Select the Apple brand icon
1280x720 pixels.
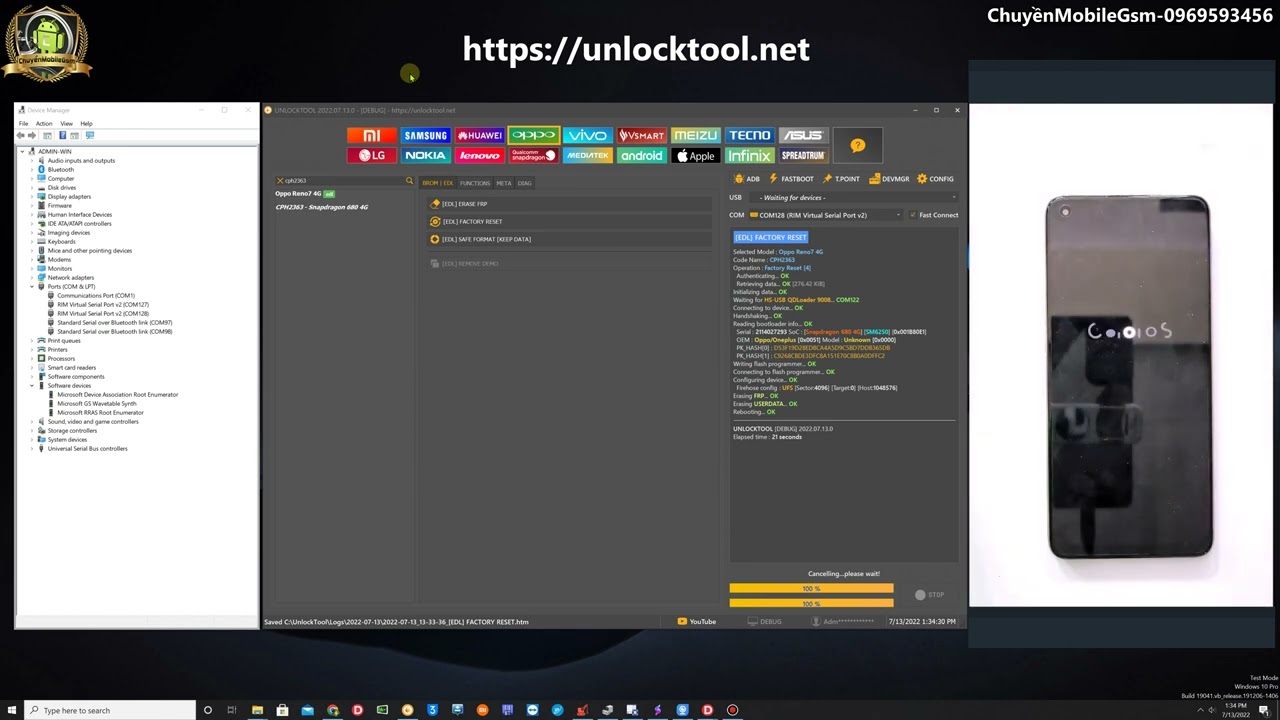pos(695,155)
